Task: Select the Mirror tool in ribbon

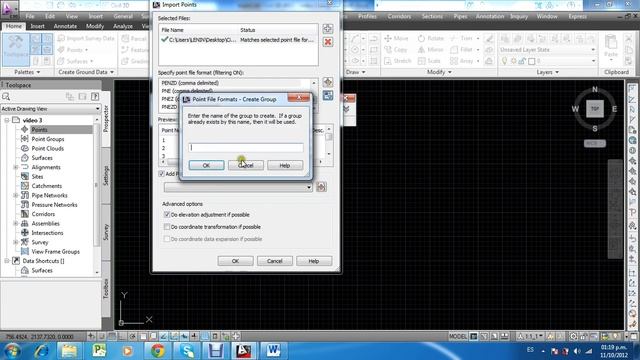Action: pos(431,50)
